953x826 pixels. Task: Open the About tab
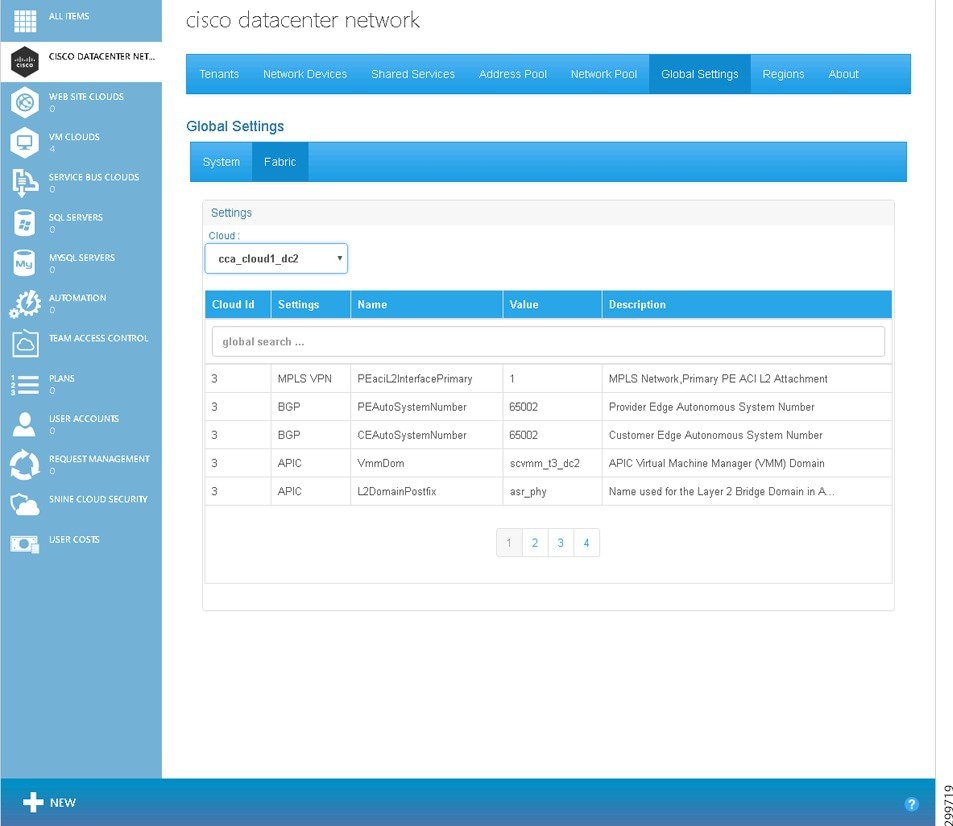tap(844, 74)
